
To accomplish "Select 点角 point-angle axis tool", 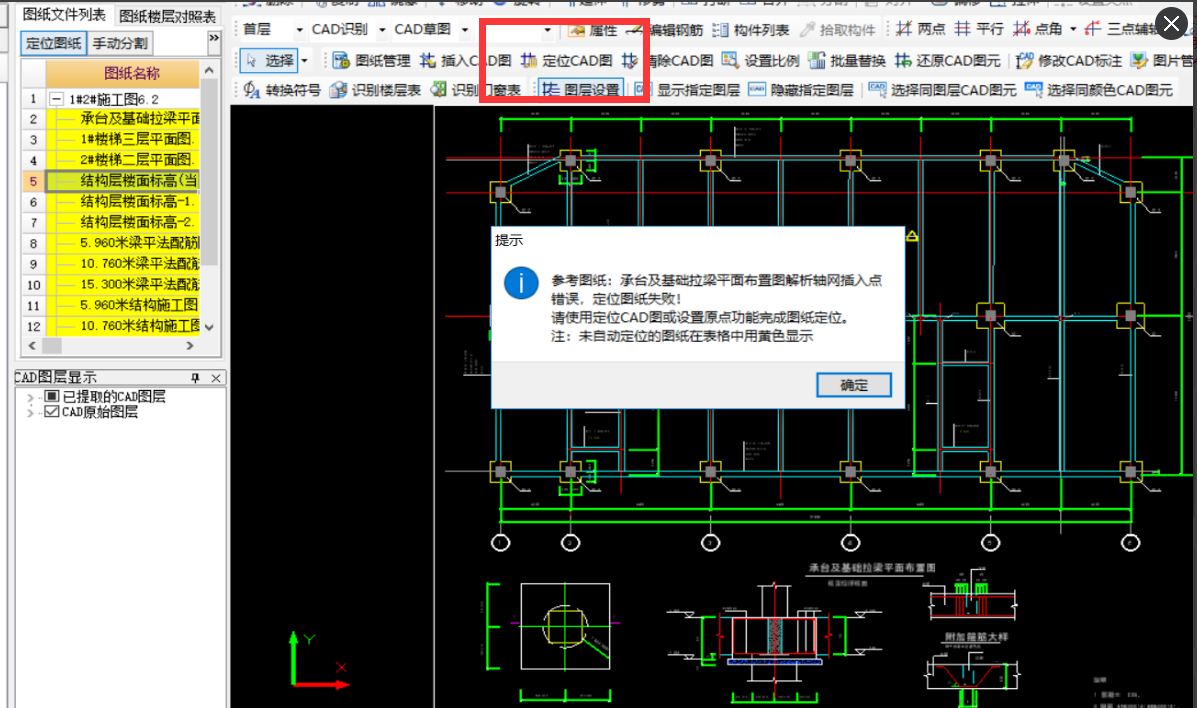I will (x=1037, y=29).
